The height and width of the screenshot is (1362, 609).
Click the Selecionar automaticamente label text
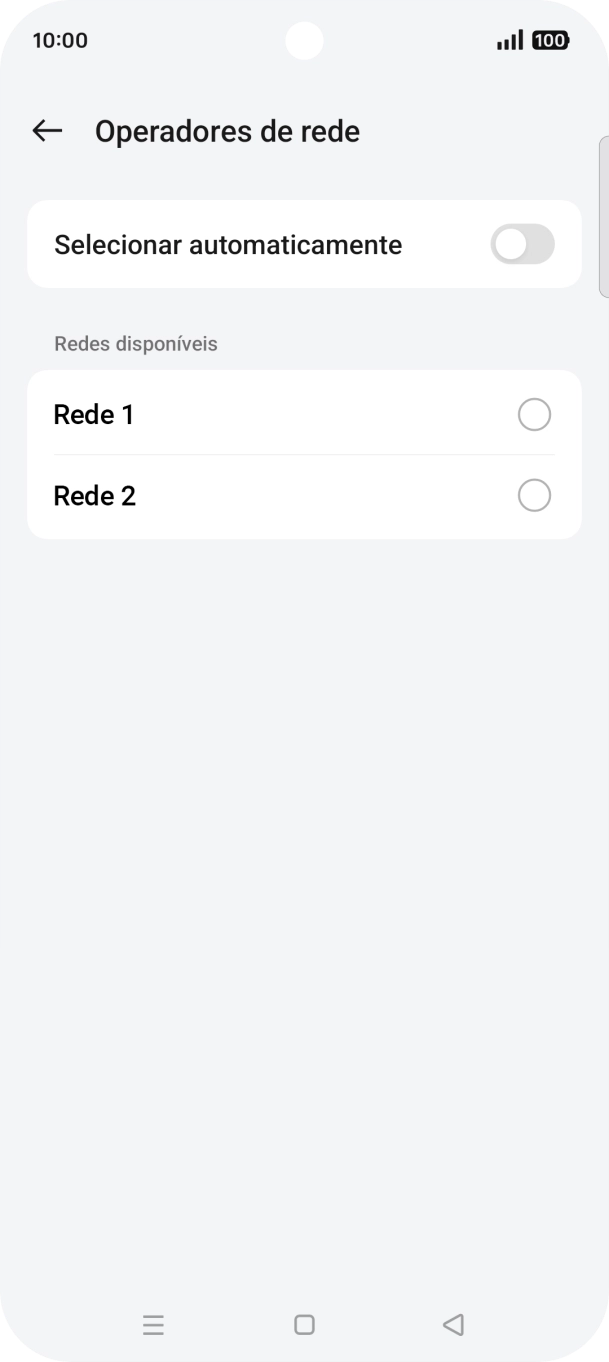[x=228, y=245]
